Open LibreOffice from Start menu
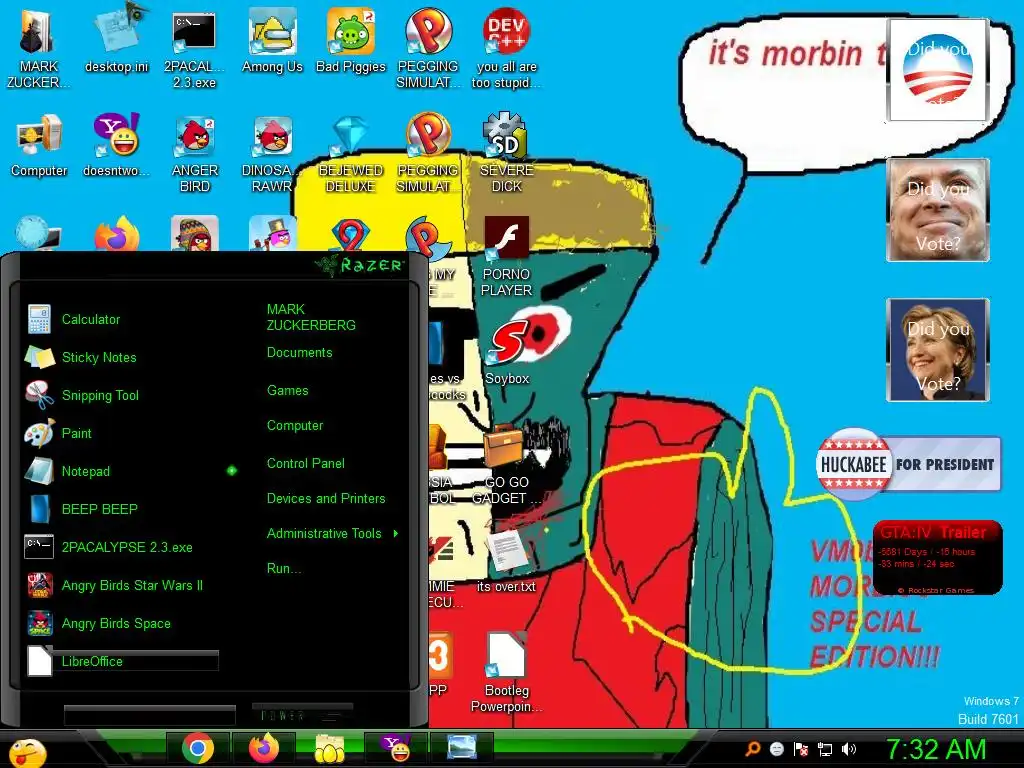Screen dimensions: 1024x768 point(121,661)
